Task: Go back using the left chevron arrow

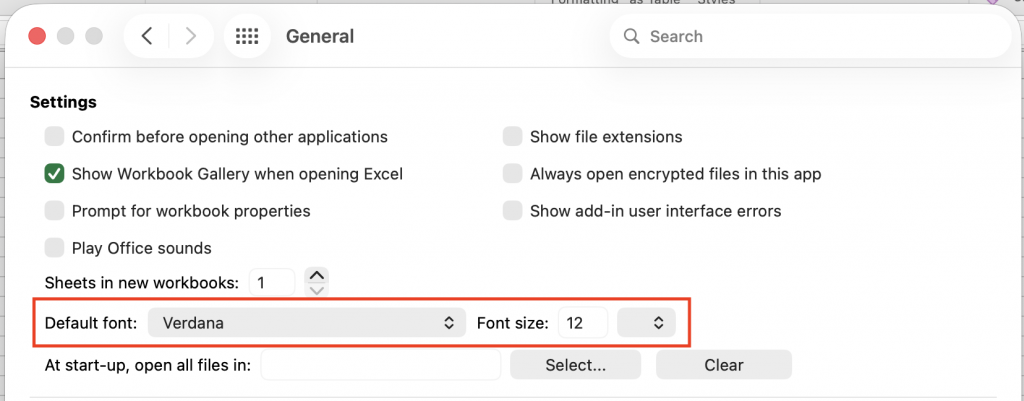Action: pyautogui.click(x=147, y=37)
